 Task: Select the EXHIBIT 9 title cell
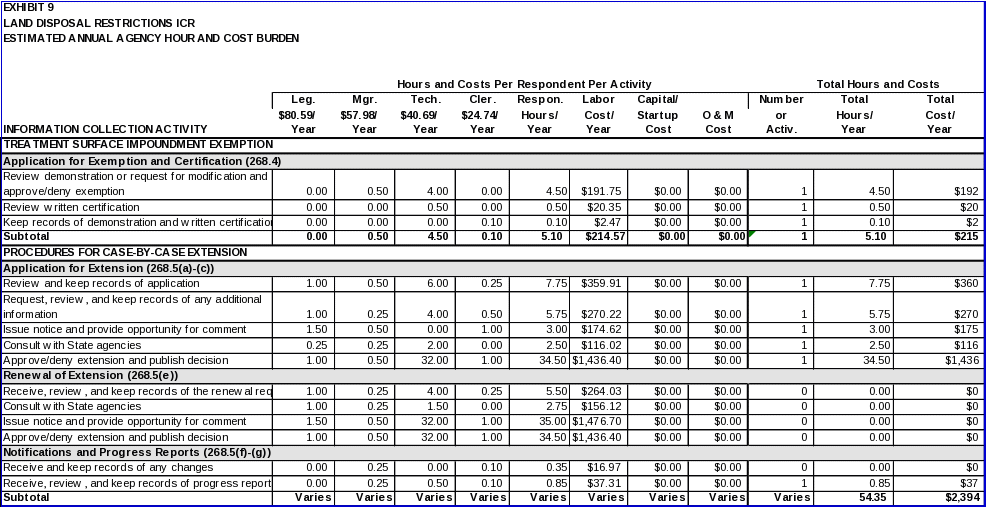29,7
